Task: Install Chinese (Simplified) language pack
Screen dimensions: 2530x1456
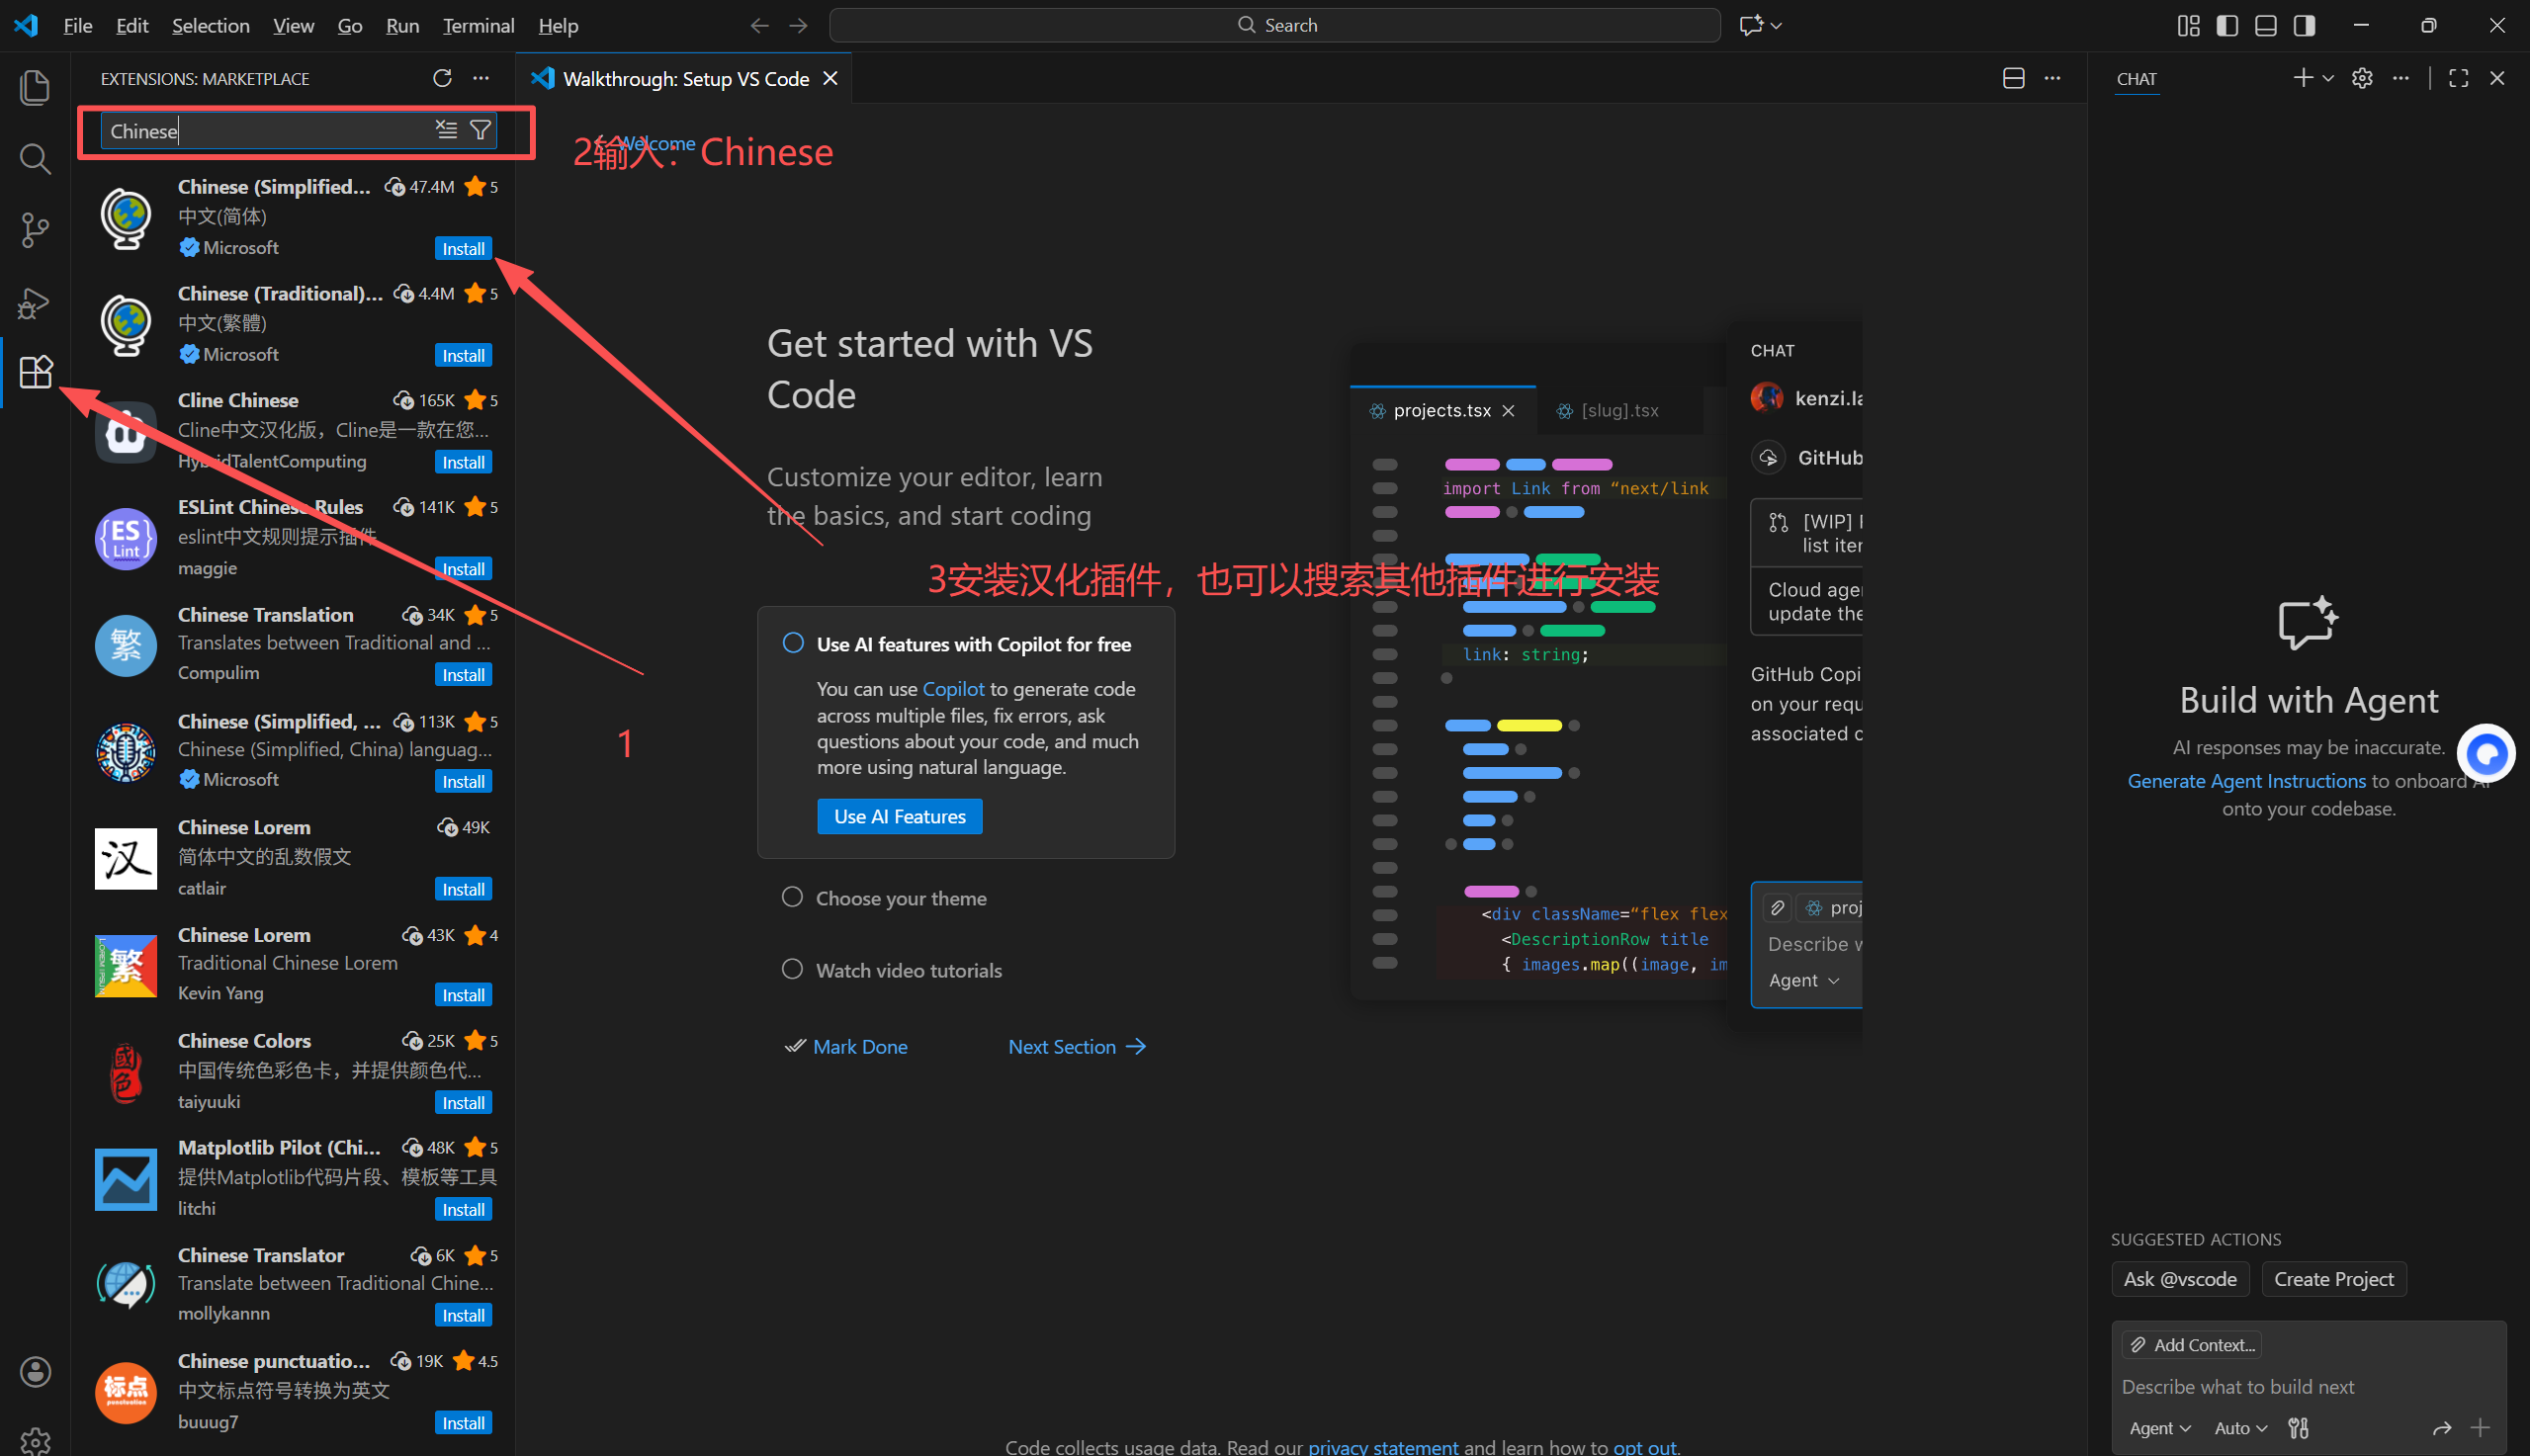Action: 463,249
